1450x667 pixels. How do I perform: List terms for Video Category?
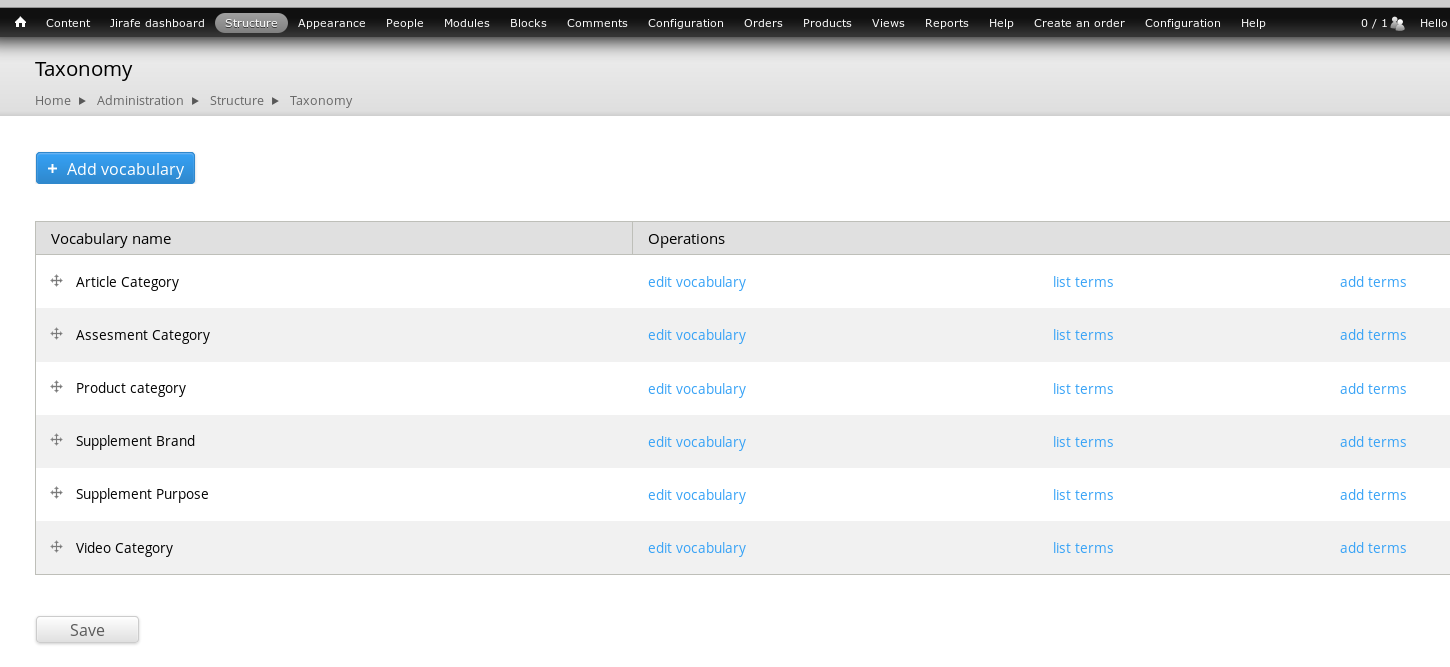[x=1083, y=548]
